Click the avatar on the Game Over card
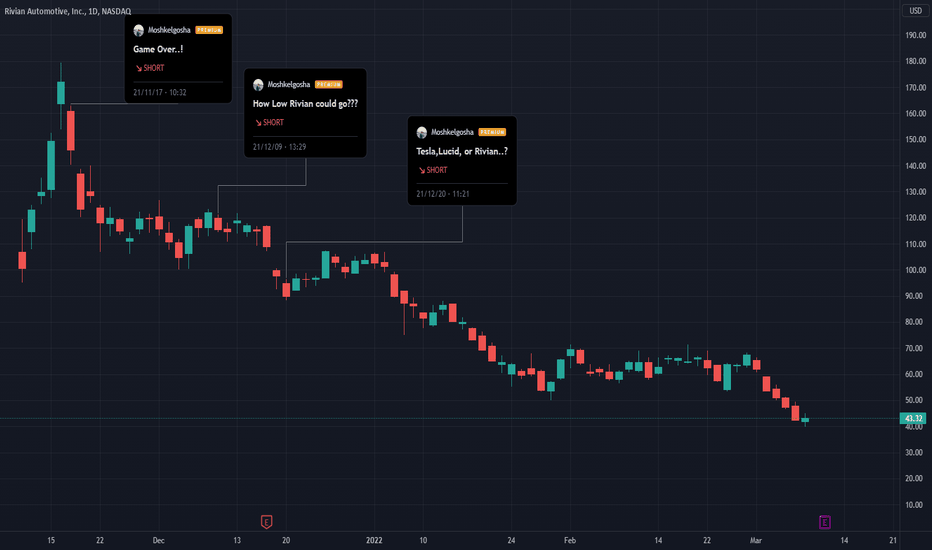This screenshot has height=550, width=932. tap(138, 30)
